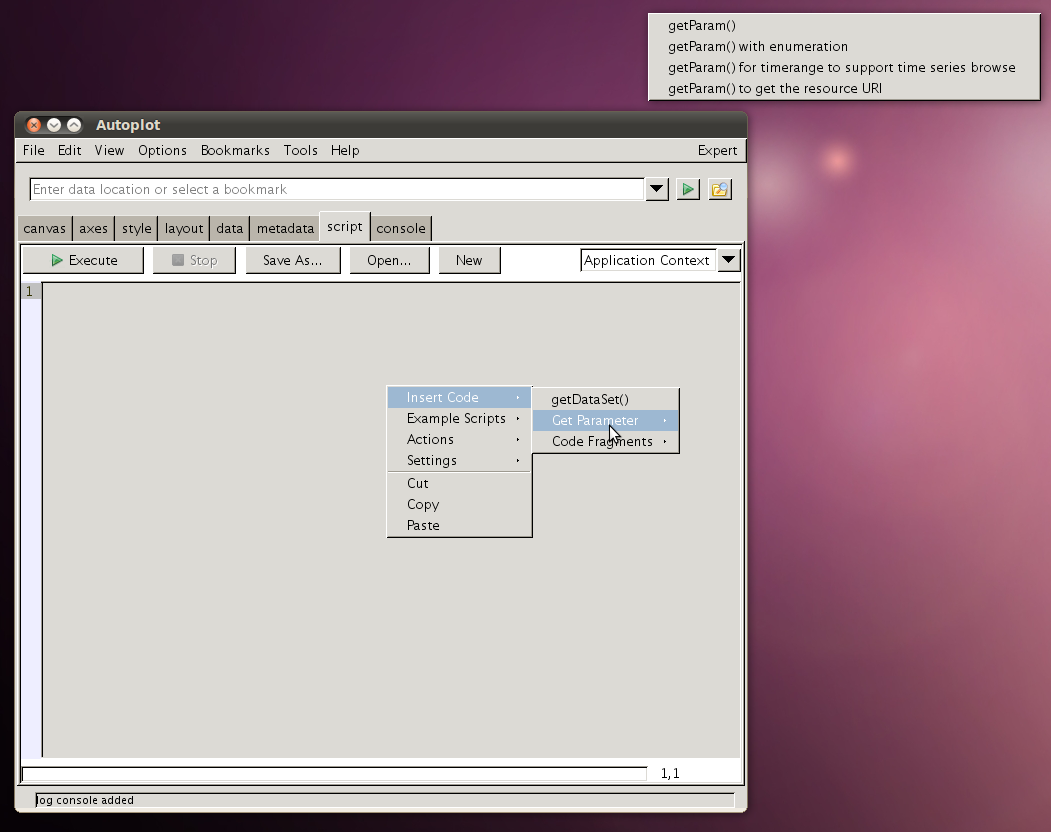Switch to the metadata tab
The height and width of the screenshot is (832, 1051).
coord(284,228)
